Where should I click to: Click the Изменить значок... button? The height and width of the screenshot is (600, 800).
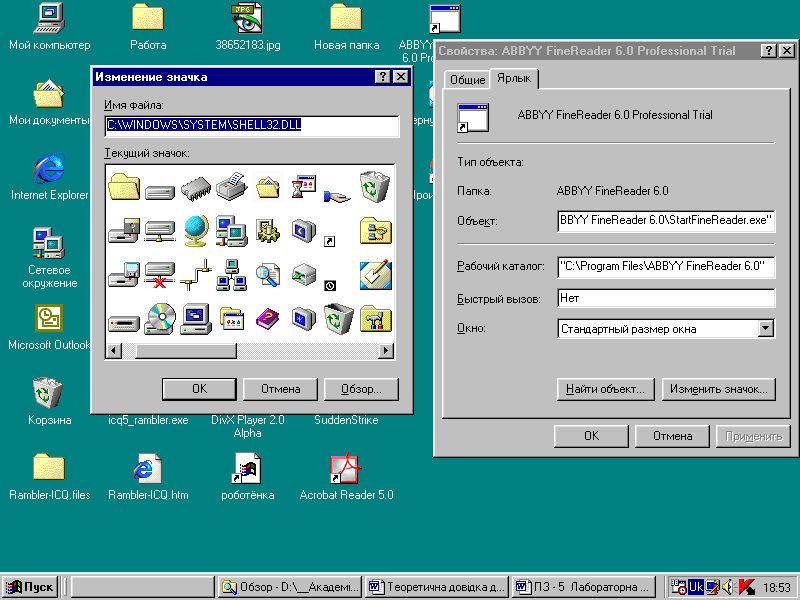(x=718, y=389)
